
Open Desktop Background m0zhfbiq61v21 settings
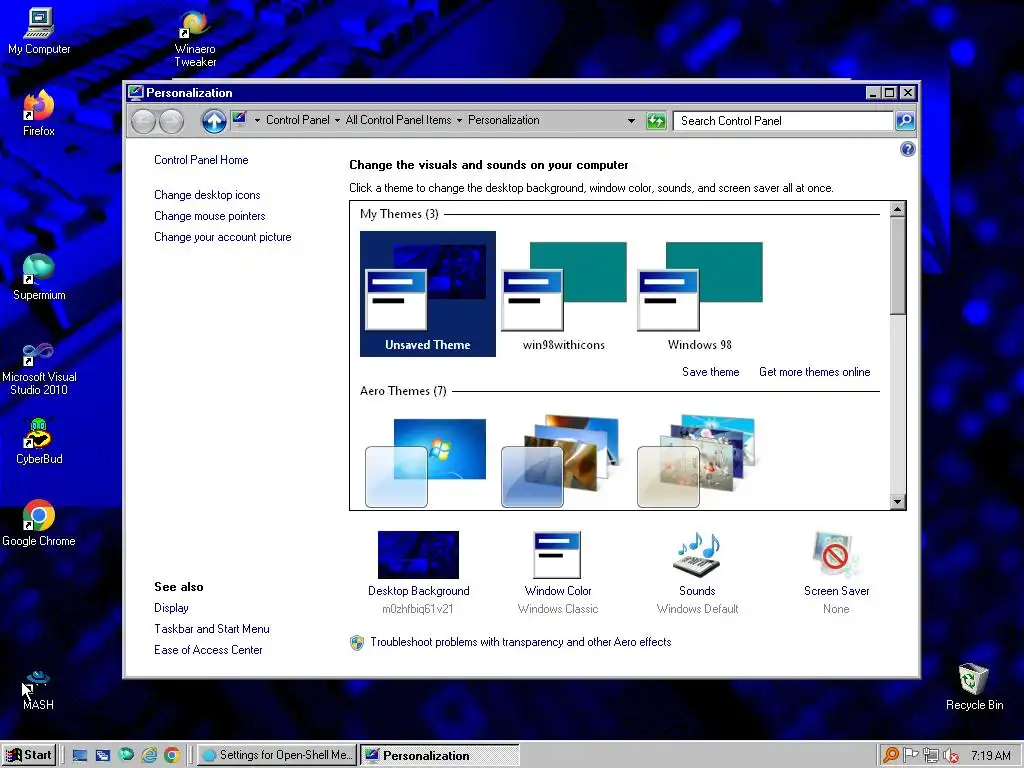419,573
